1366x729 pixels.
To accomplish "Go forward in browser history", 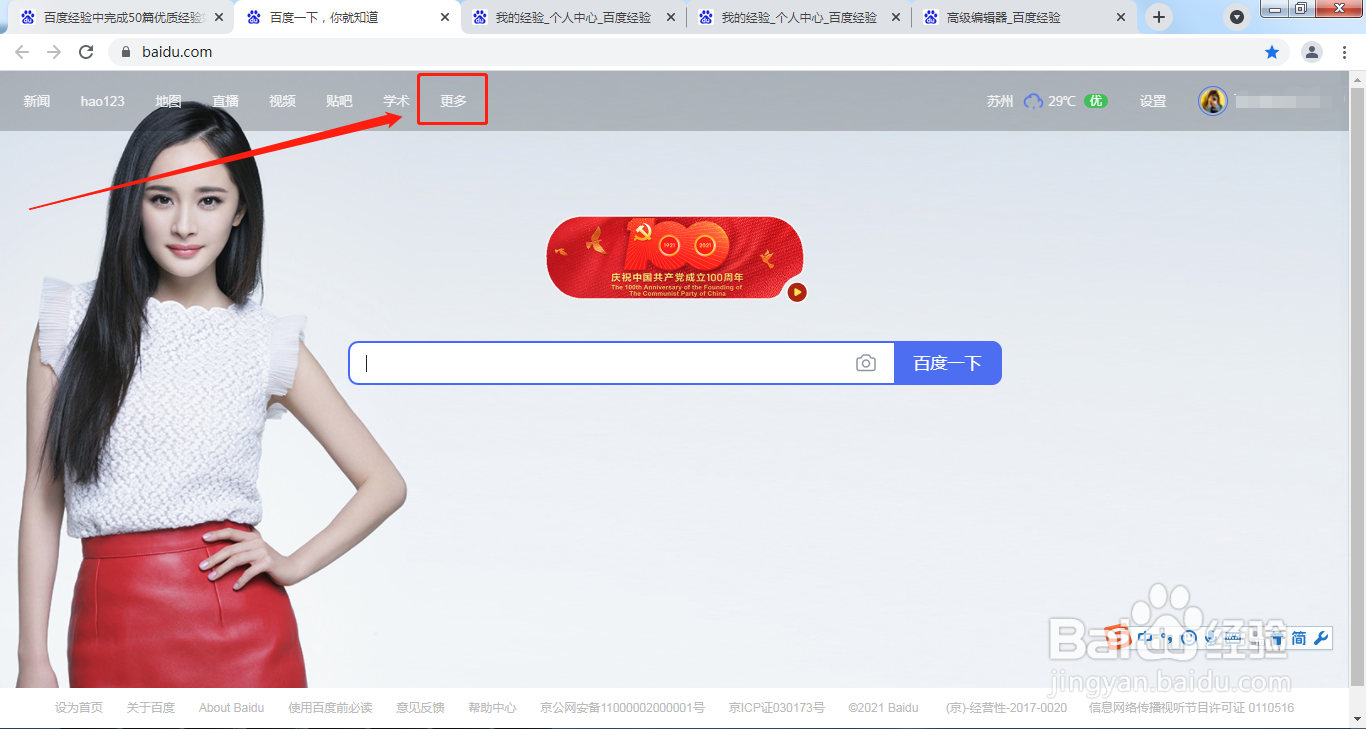I will pos(54,52).
